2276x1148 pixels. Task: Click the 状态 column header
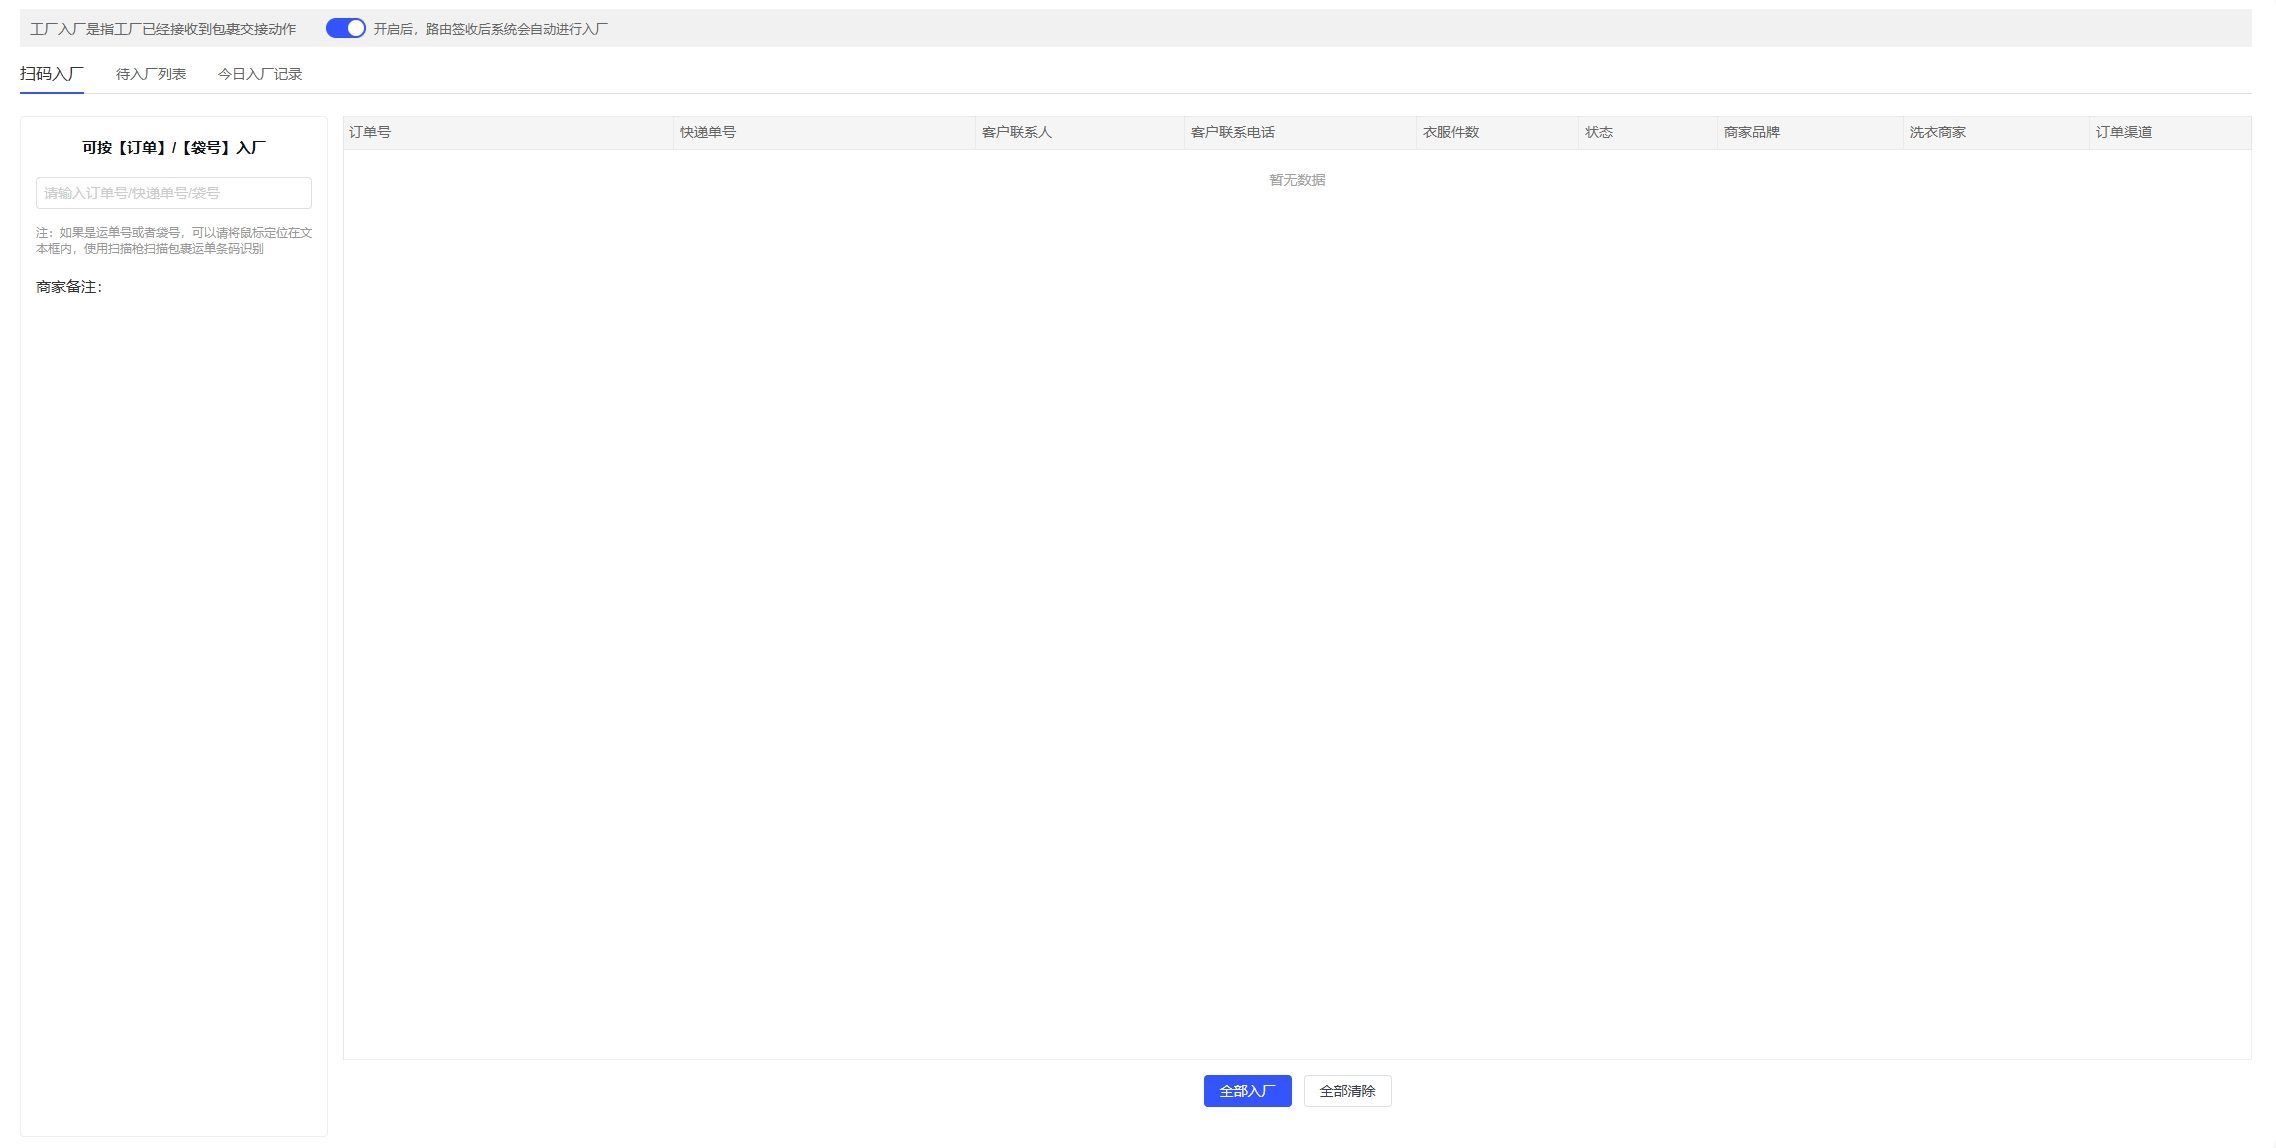(x=1599, y=132)
